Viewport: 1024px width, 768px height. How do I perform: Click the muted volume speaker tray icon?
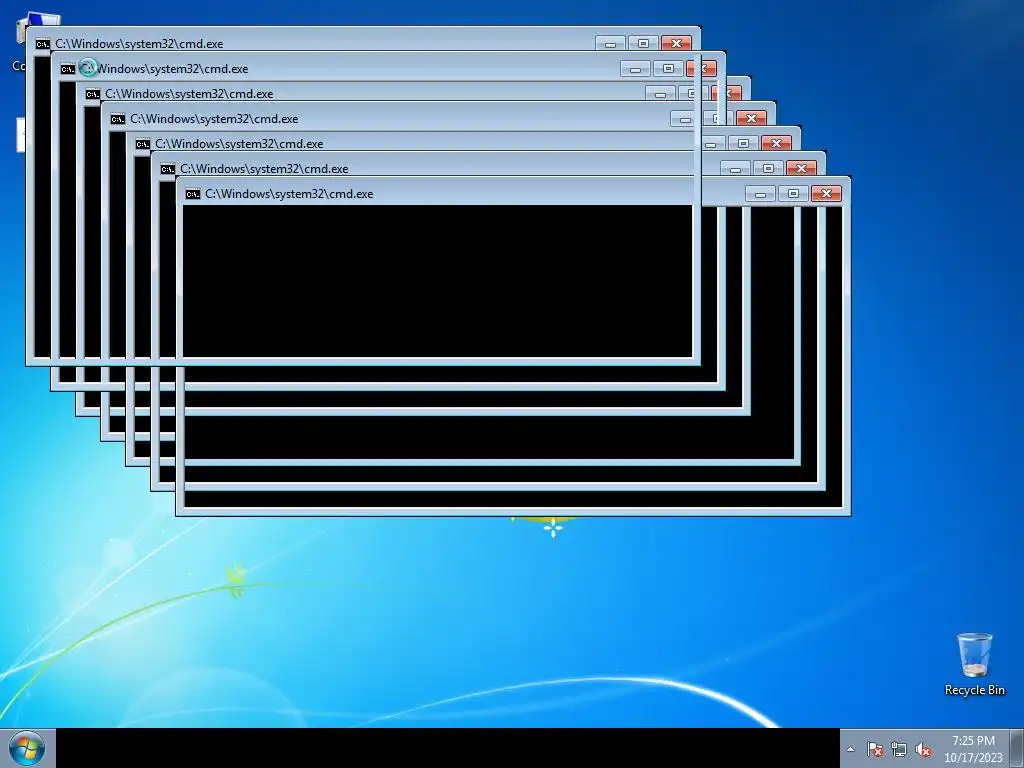(x=923, y=749)
